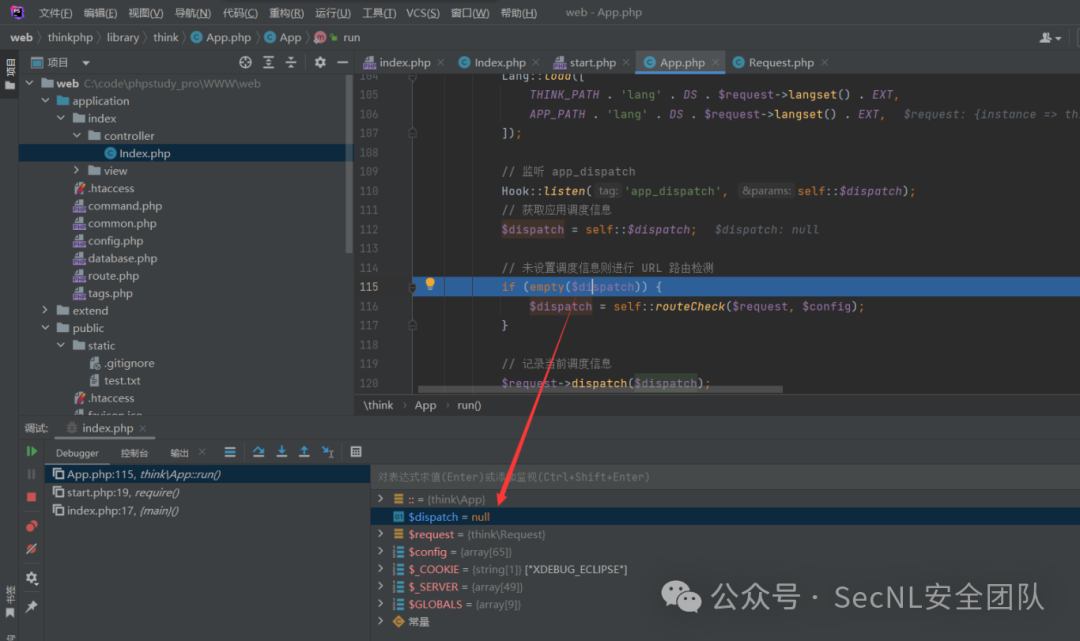Hide the project panel with minus icon
The height and width of the screenshot is (641, 1080).
[x=342, y=63]
